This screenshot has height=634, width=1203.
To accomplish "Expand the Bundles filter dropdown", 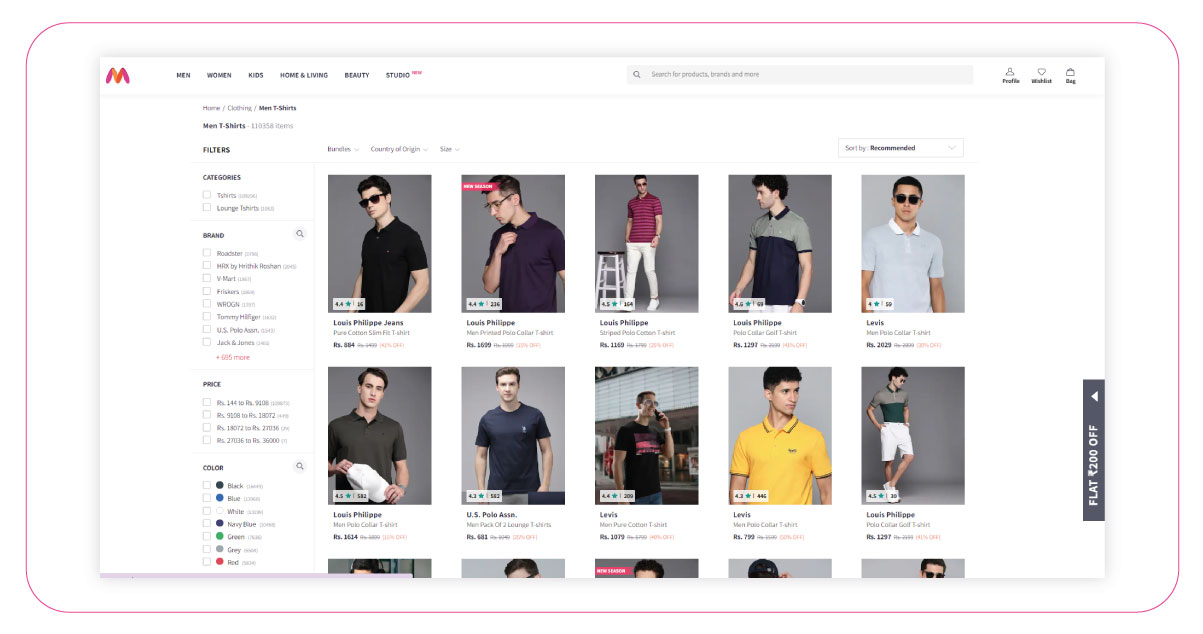I will [x=342, y=149].
